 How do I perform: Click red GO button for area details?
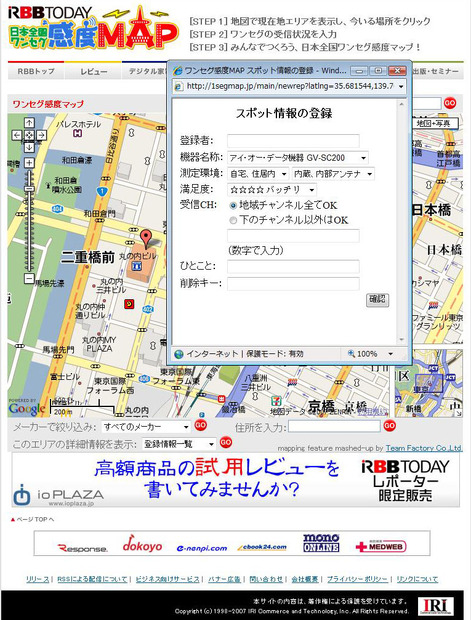(x=226, y=442)
